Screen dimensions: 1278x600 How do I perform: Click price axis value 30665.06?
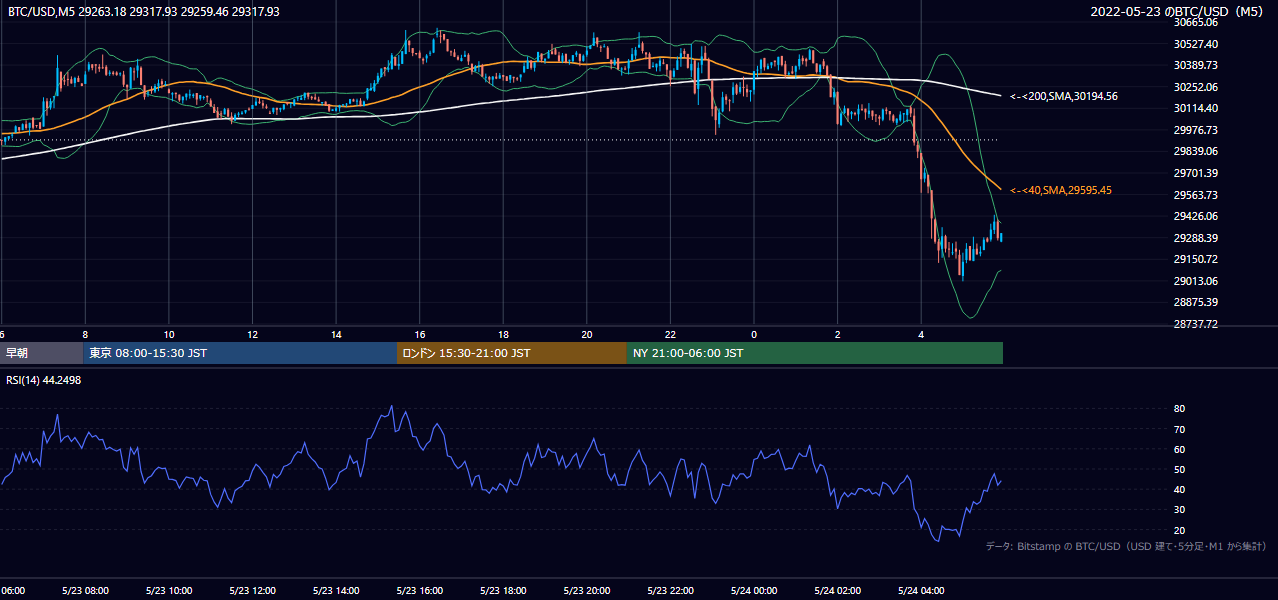[x=1196, y=22]
